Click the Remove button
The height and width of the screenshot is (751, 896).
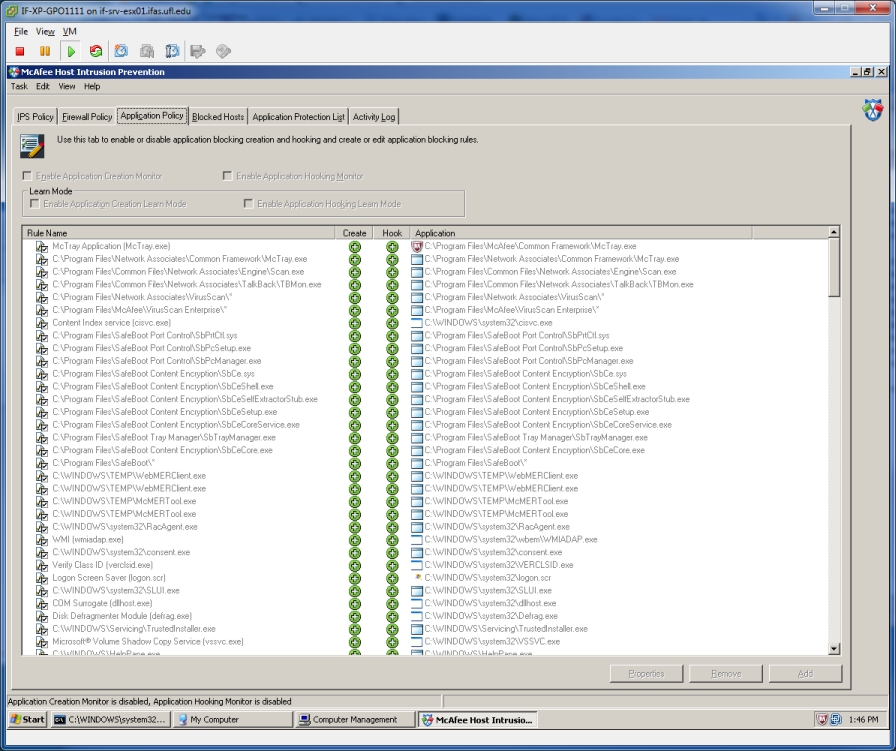pyautogui.click(x=726, y=674)
